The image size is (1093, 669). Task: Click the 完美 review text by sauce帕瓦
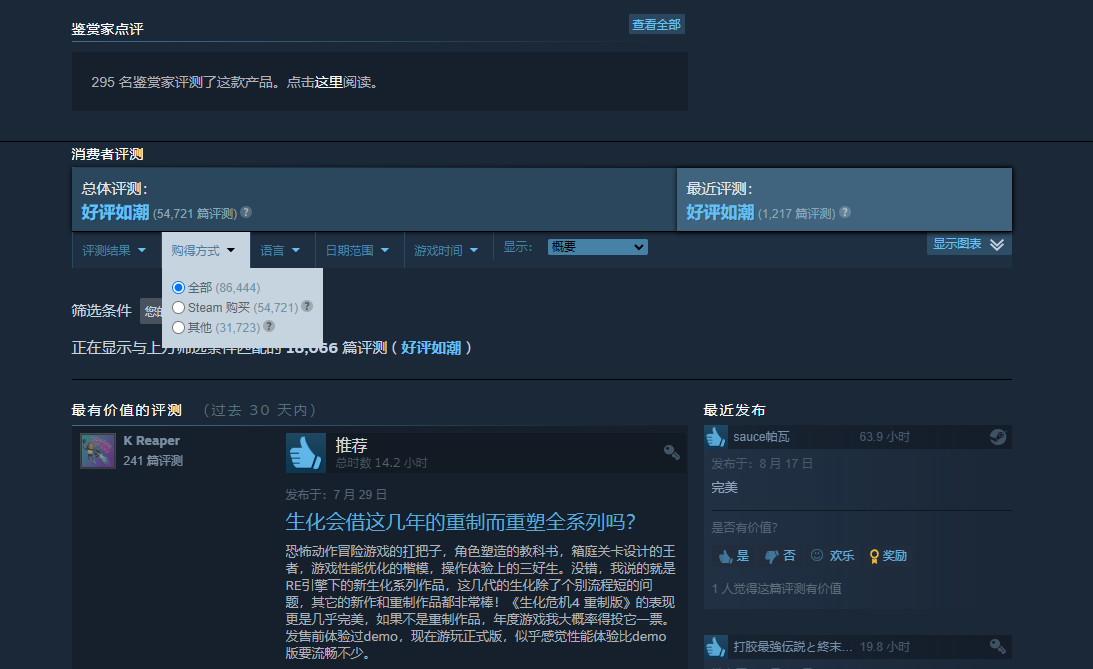point(724,487)
